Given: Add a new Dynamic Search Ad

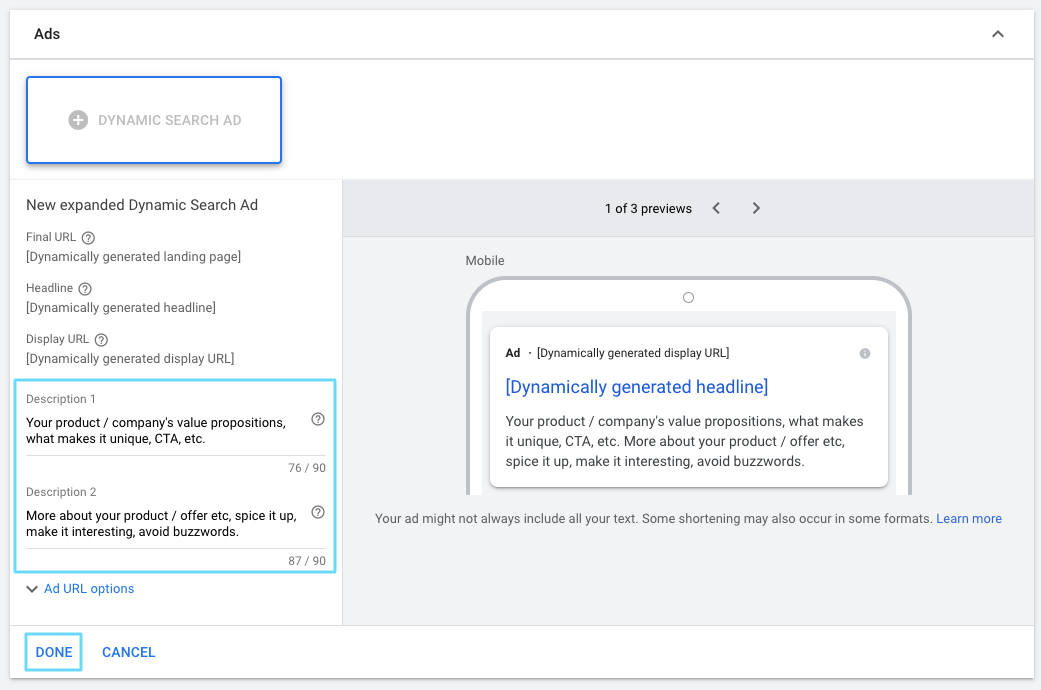Looking at the screenshot, I should (x=154, y=120).
